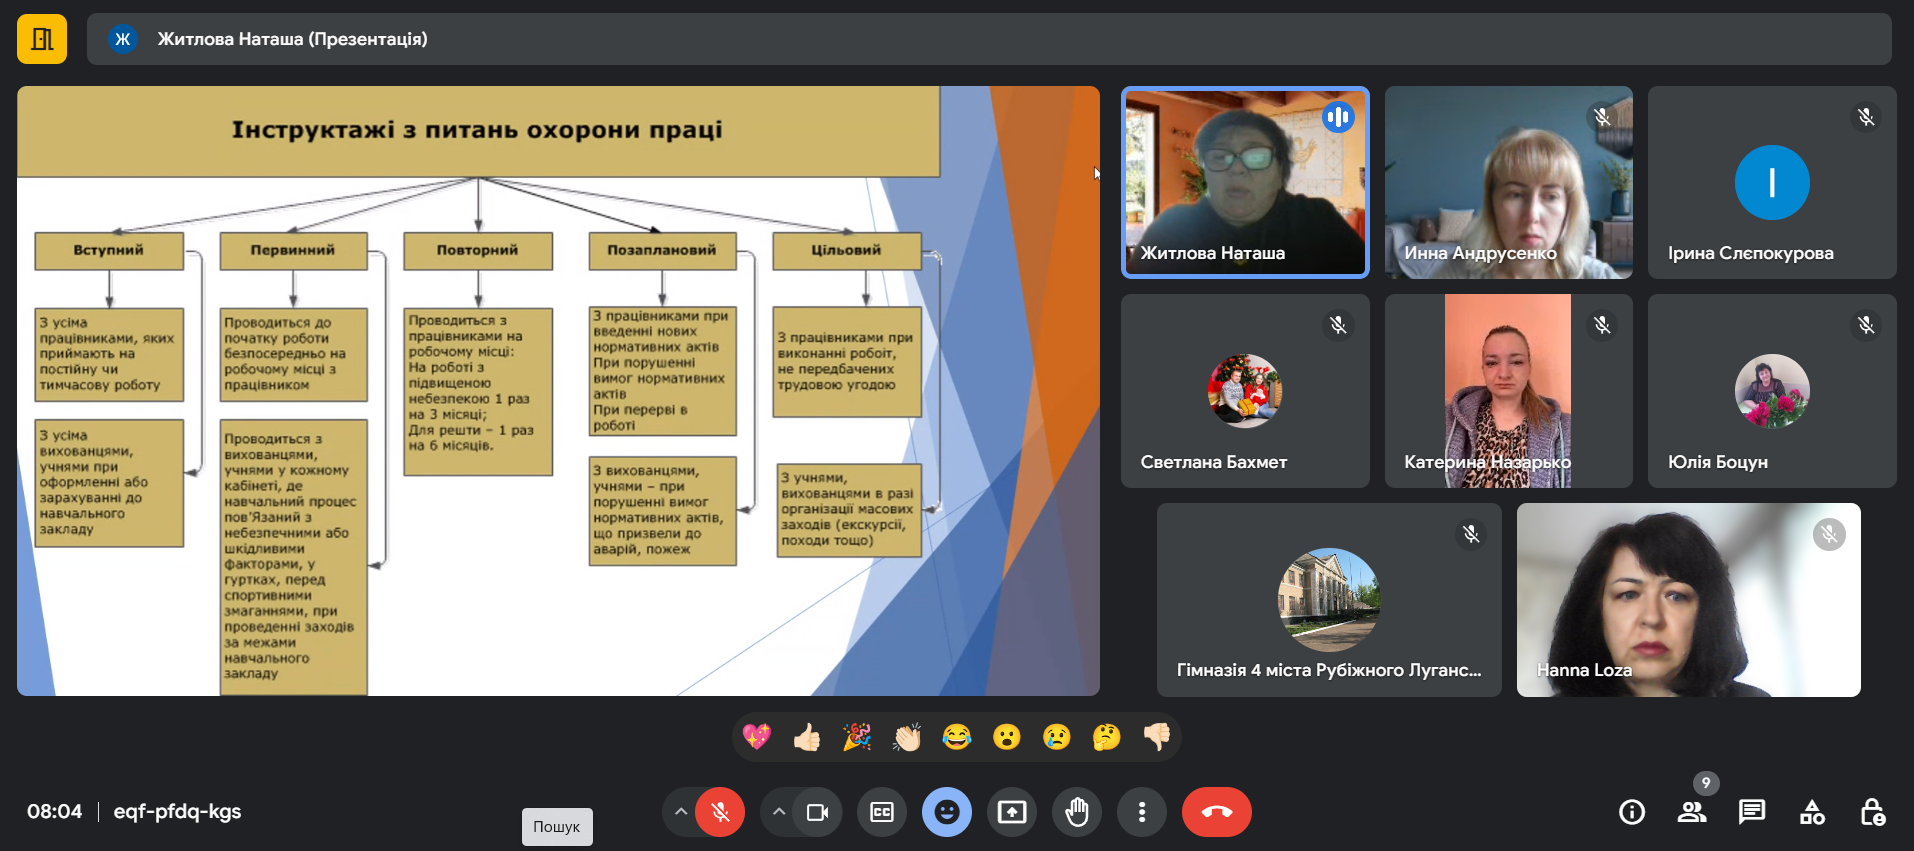Open meeting details info icon
Viewport: 1914px width, 851px height.
pos(1631,812)
